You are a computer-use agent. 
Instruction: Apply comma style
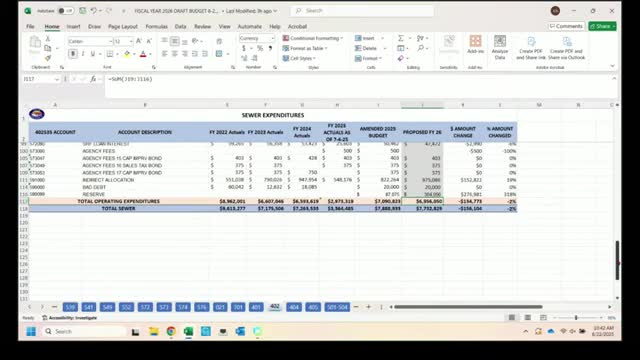(x=270, y=48)
